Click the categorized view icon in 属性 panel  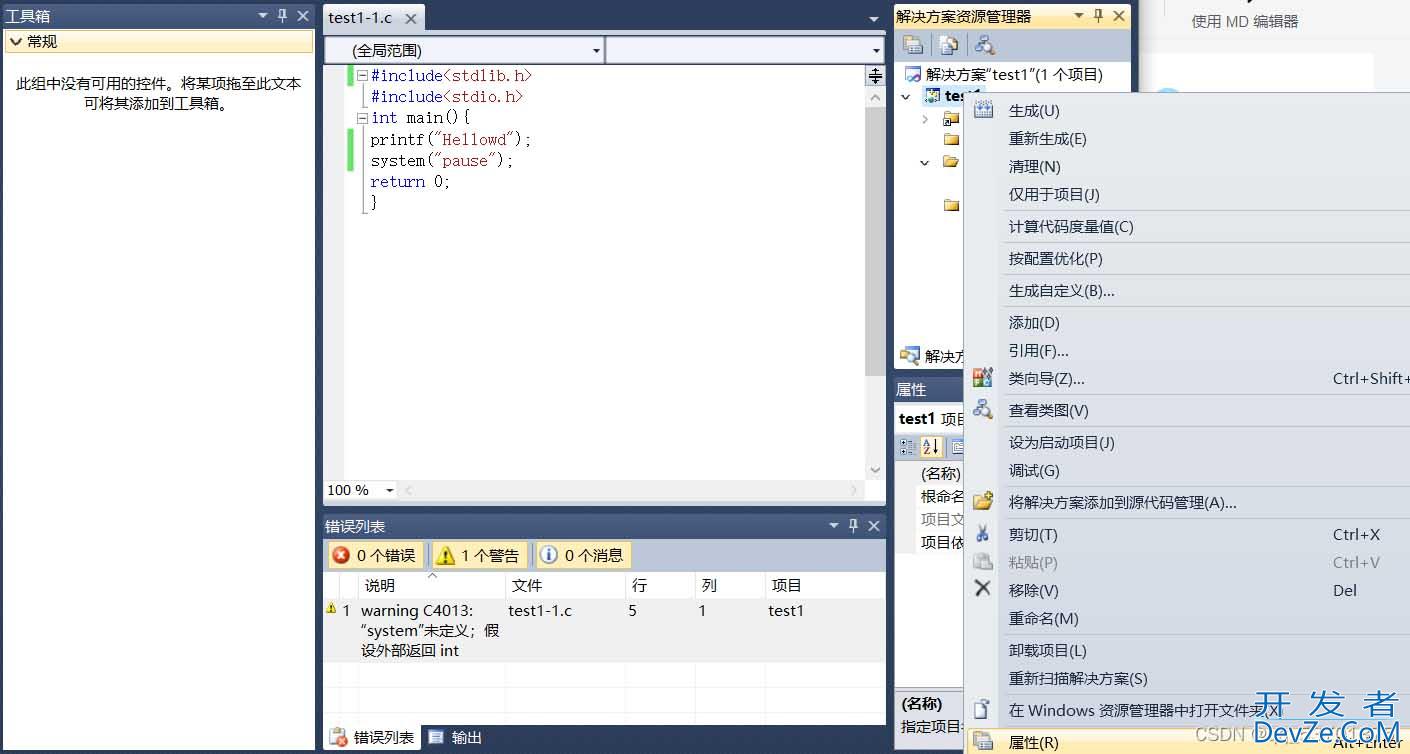coord(908,447)
